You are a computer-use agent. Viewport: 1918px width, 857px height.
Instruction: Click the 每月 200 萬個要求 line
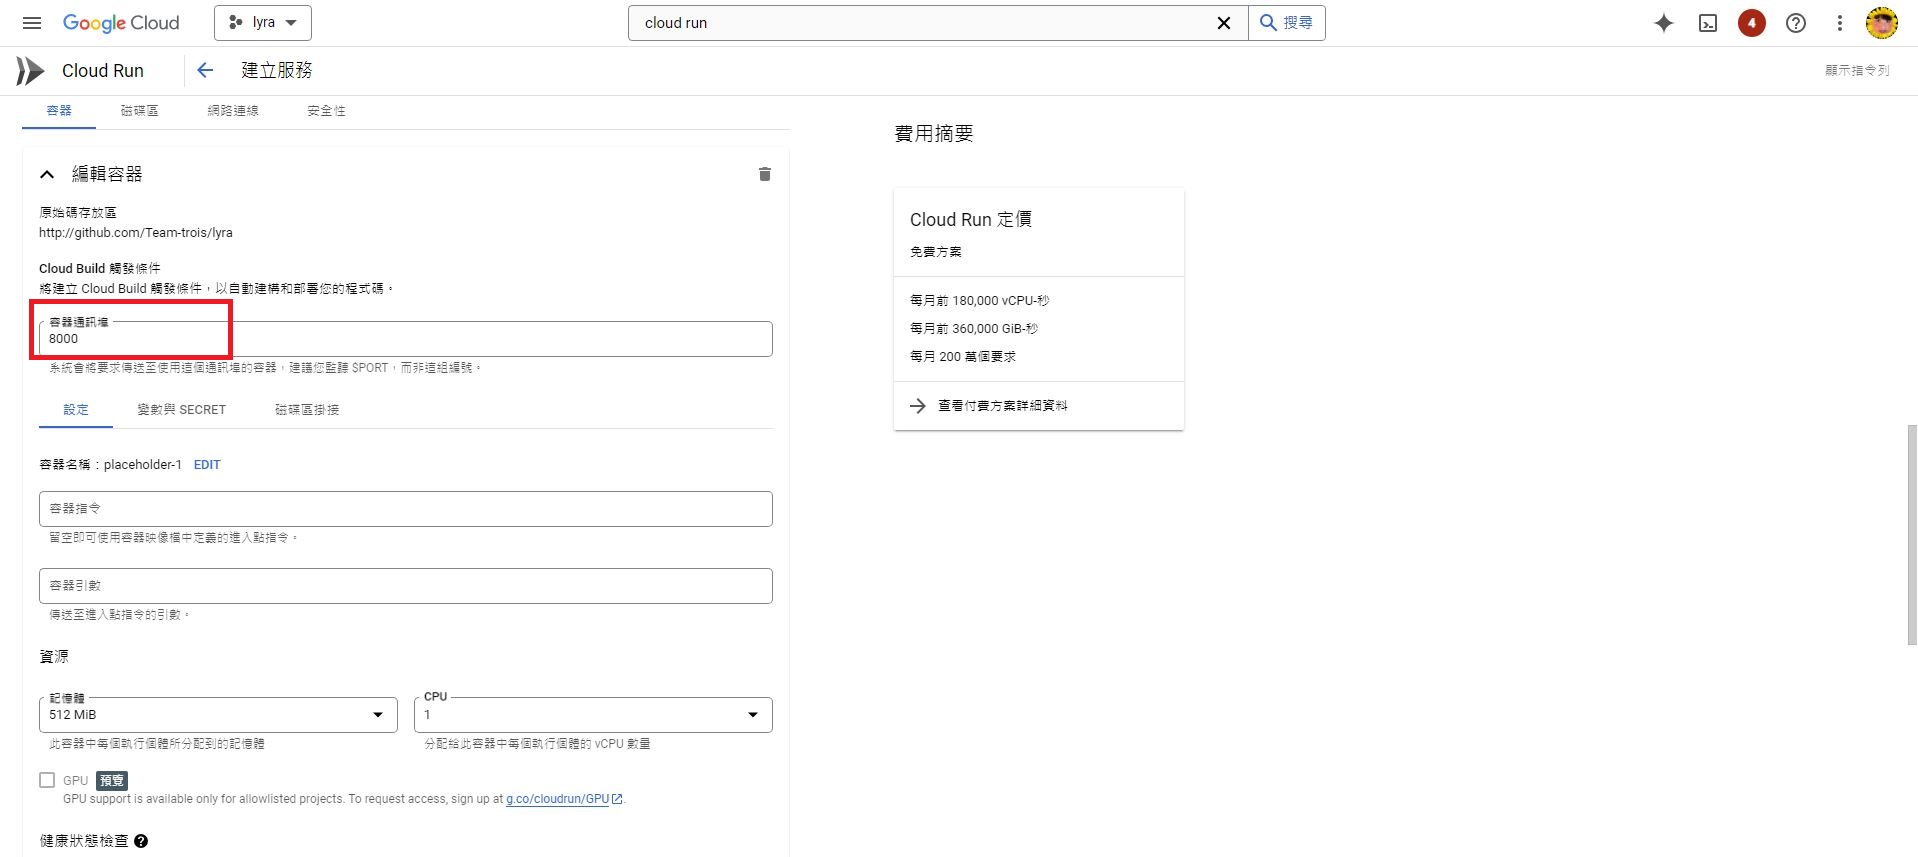pyautogui.click(x=962, y=357)
